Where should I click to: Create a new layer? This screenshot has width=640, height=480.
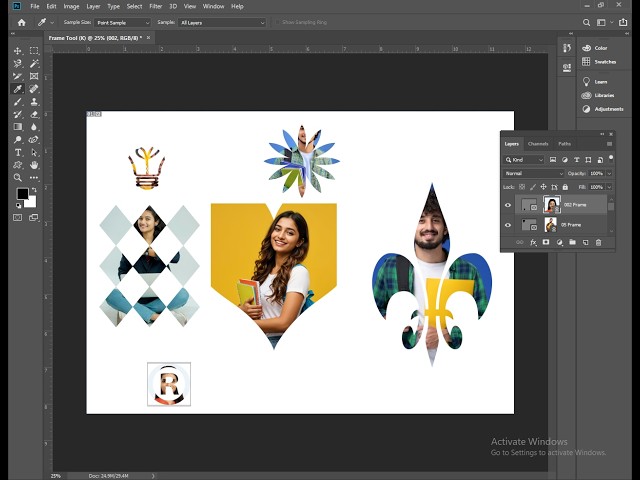tap(585, 242)
